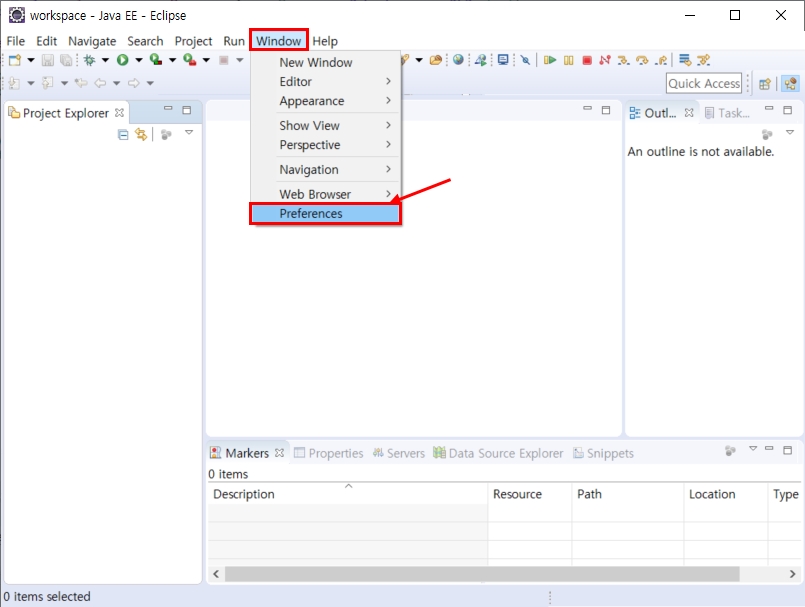
Task: Click the Back navigation arrow icon
Action: tap(100, 83)
